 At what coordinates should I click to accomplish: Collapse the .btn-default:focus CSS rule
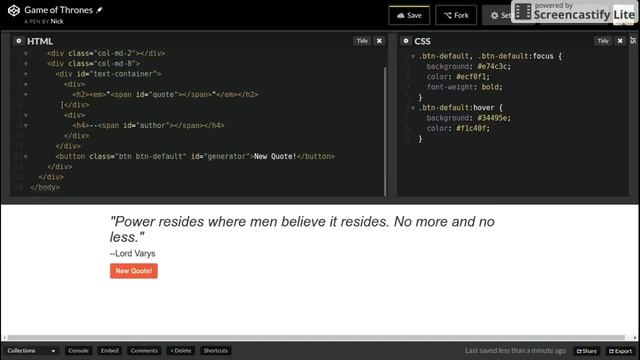413,56
